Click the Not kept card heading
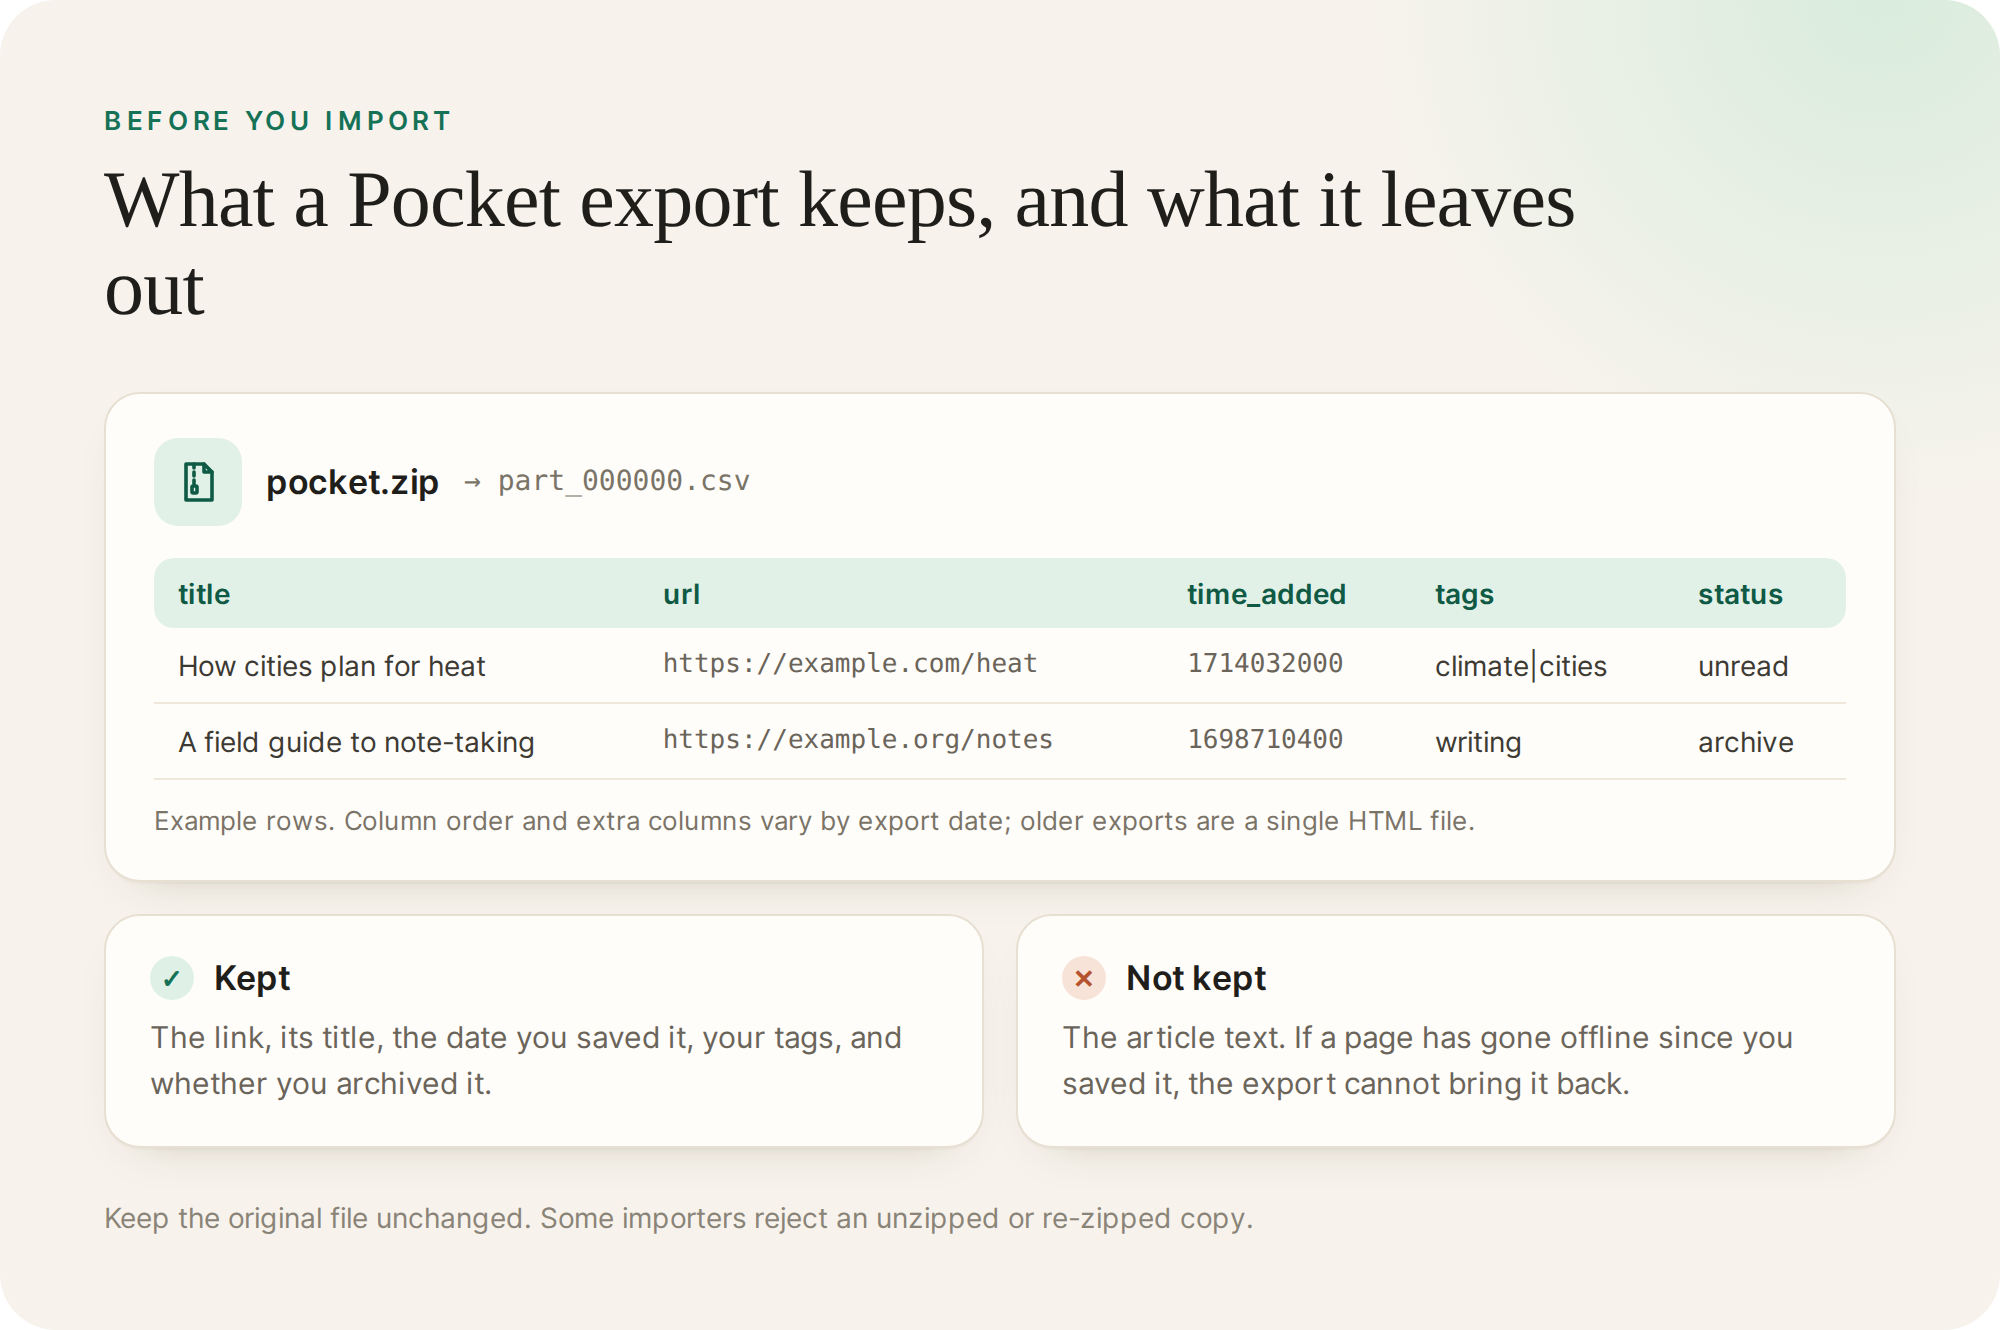This screenshot has width=2000, height=1330. click(x=1196, y=978)
